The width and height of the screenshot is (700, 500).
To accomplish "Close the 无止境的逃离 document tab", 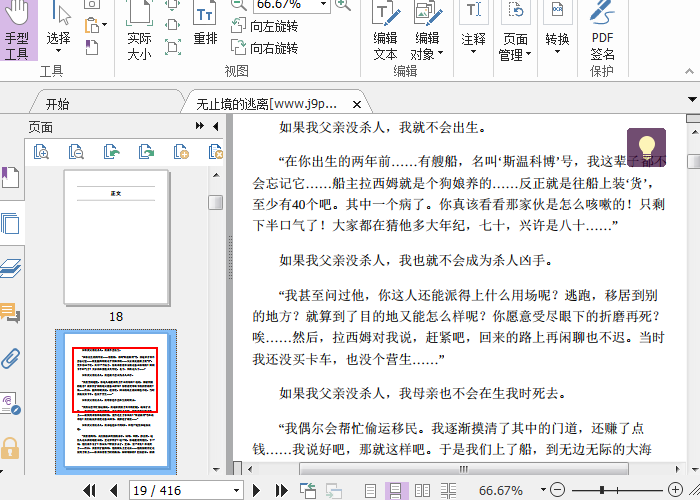I will tap(357, 104).
